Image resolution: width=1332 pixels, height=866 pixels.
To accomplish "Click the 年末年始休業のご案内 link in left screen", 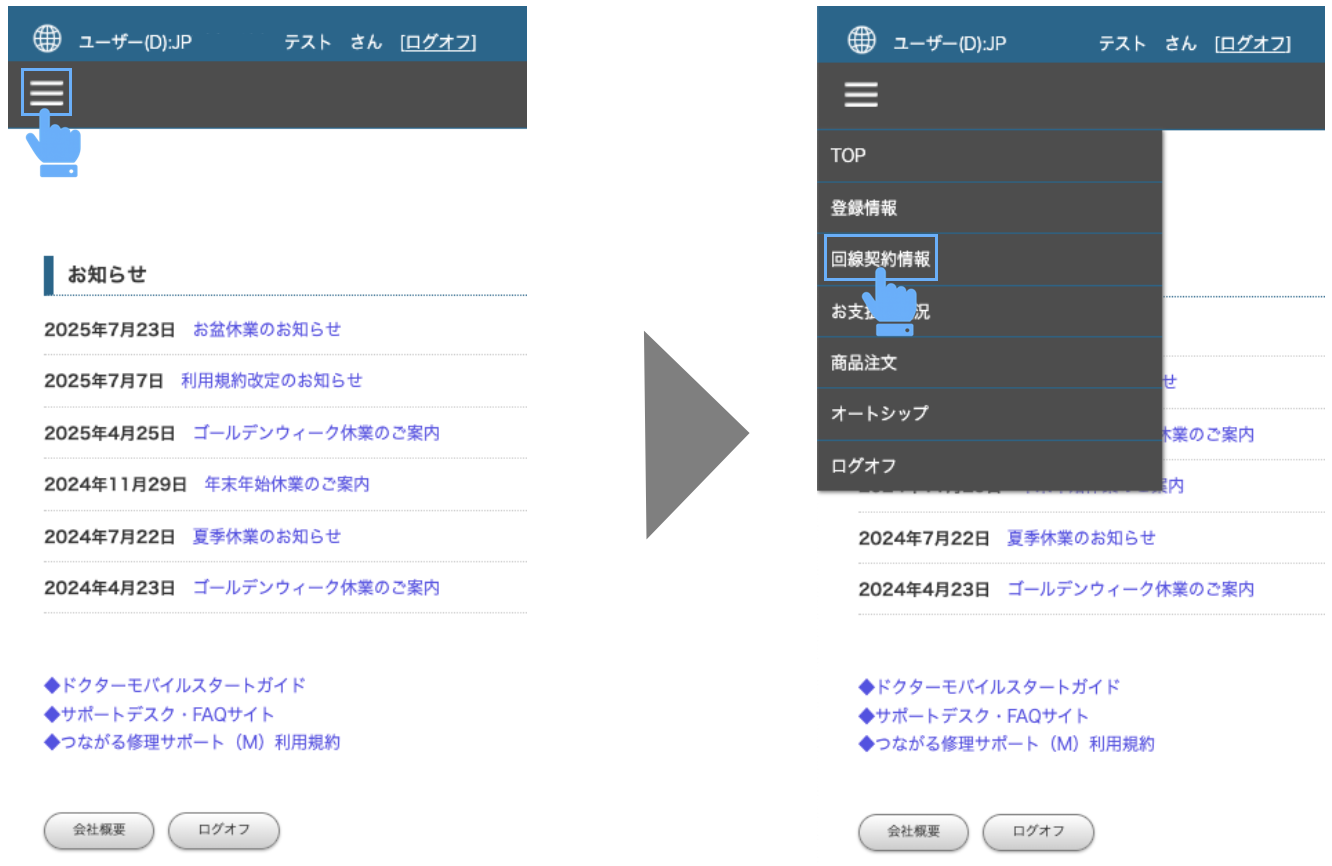I will [x=287, y=484].
